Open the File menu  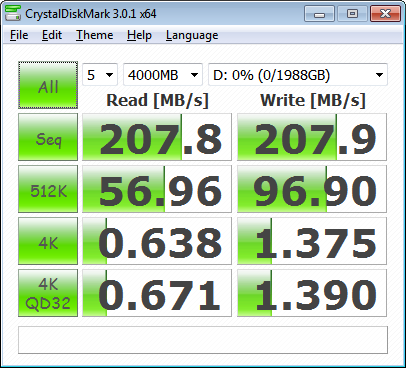(19, 35)
